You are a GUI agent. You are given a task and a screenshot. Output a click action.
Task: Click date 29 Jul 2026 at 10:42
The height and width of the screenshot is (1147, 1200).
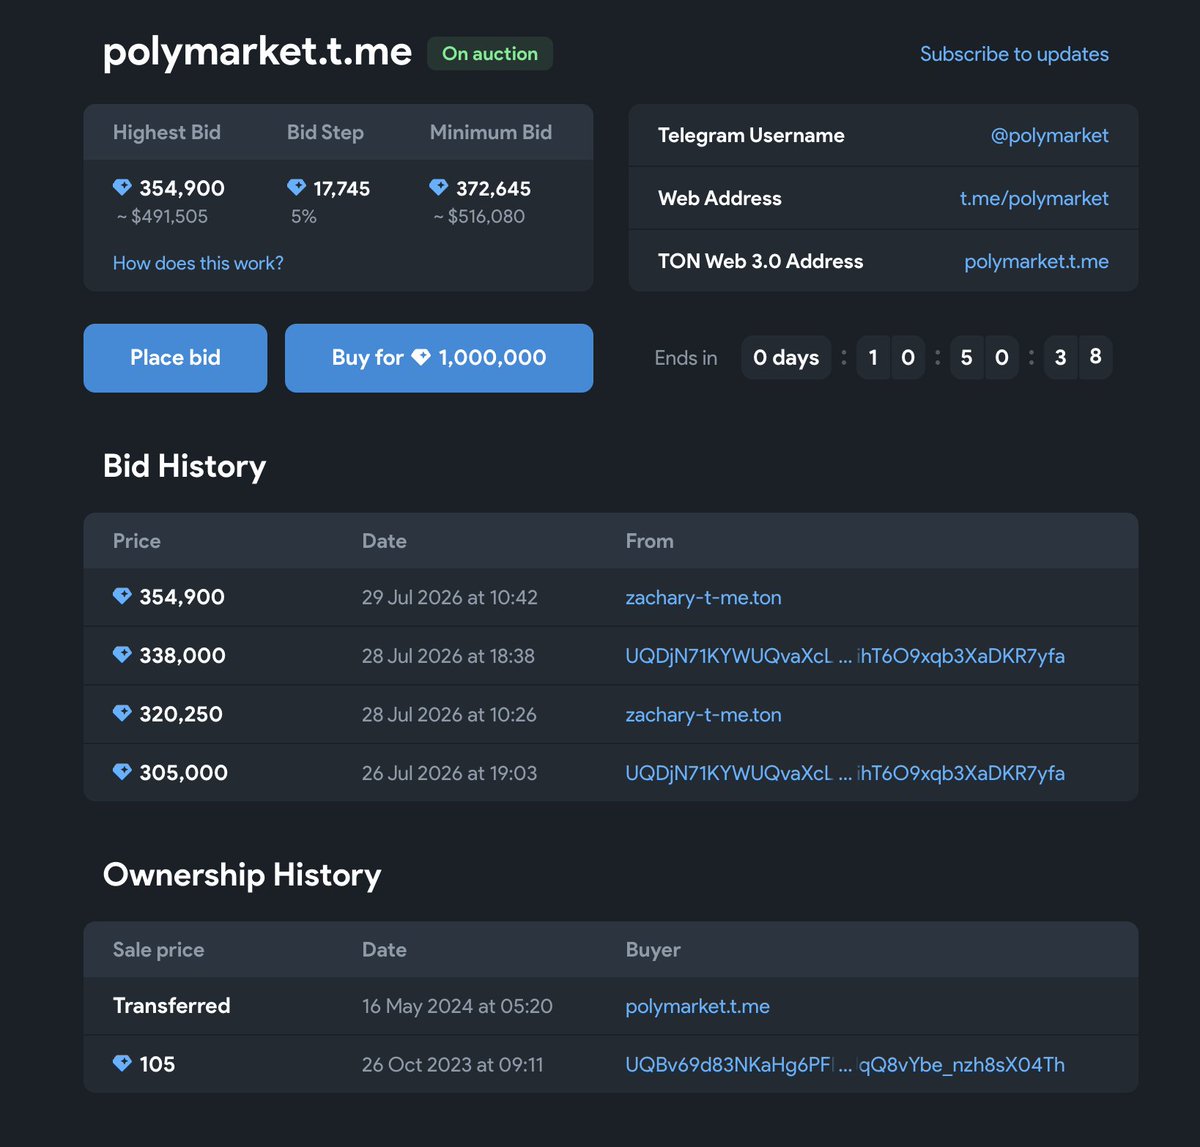click(x=450, y=597)
